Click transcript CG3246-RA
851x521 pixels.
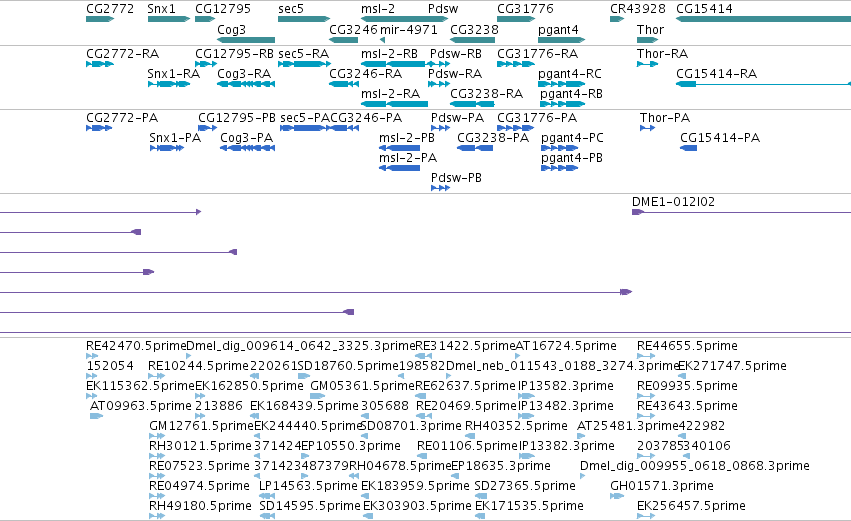pyautogui.click(x=344, y=84)
